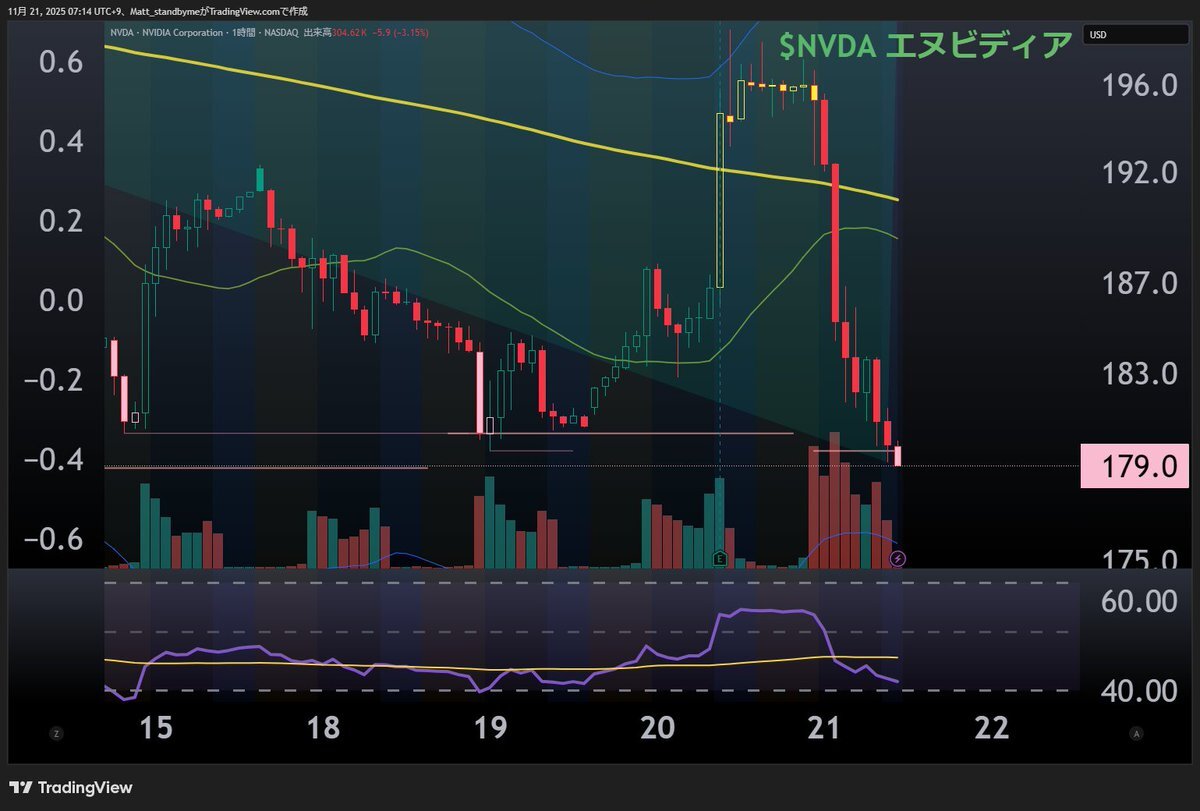The width and height of the screenshot is (1200, 811).
Task: Click date label 18 on time axis
Action: click(x=324, y=728)
